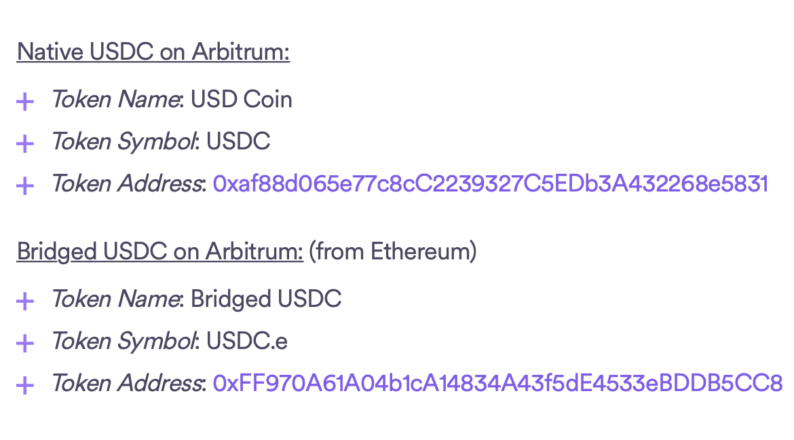
Task: Open the native USDC address starting 0xaf88
Action: click(x=490, y=184)
